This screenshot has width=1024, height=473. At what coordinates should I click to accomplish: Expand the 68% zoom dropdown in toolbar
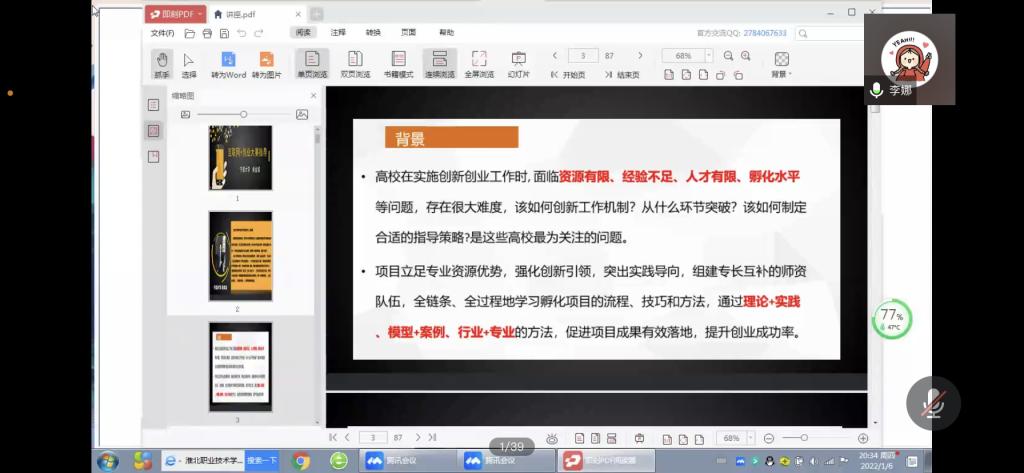point(708,56)
